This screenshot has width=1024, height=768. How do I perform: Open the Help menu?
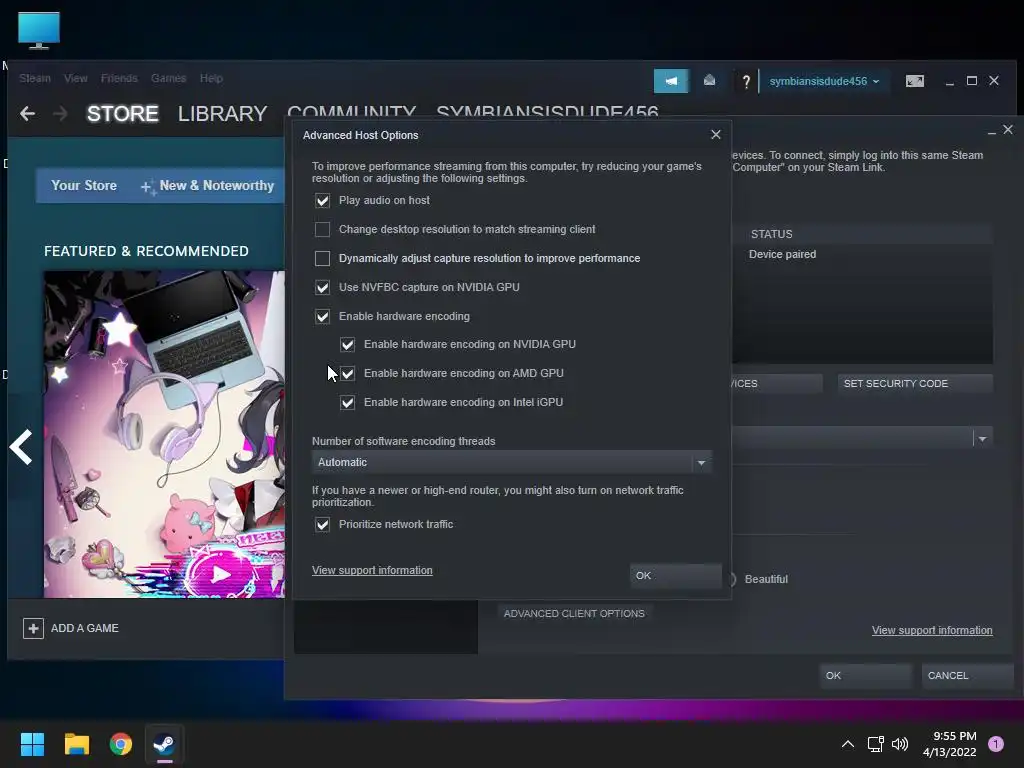[211, 78]
